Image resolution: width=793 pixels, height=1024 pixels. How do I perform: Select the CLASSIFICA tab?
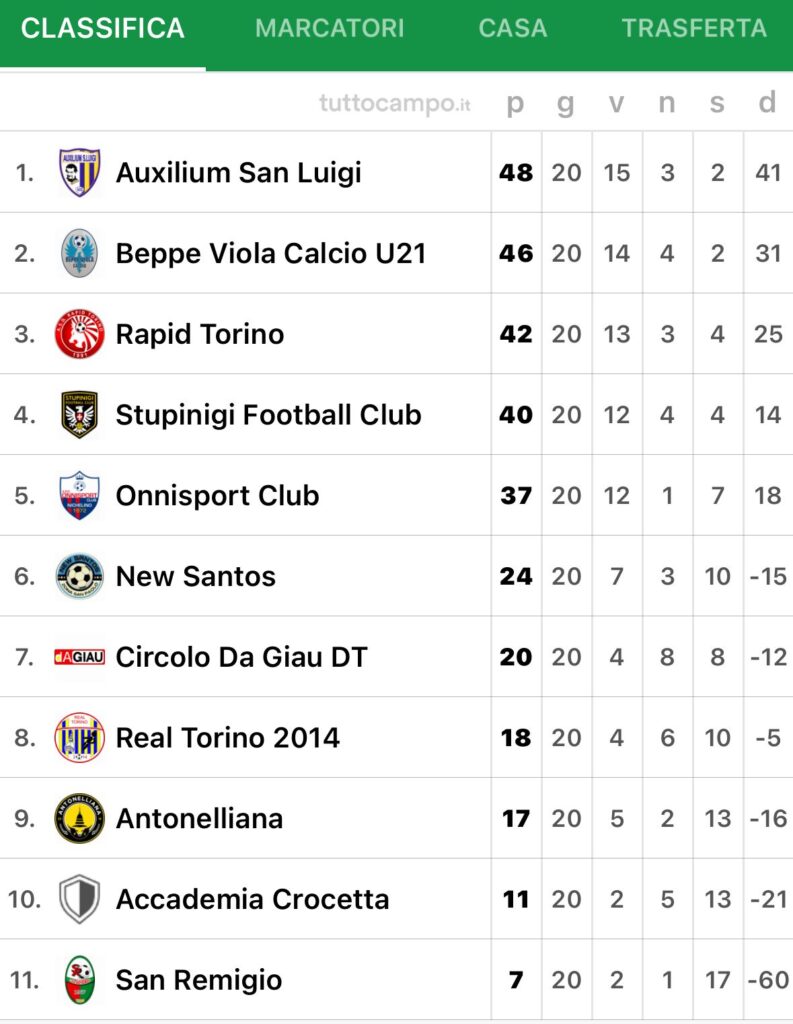103,28
